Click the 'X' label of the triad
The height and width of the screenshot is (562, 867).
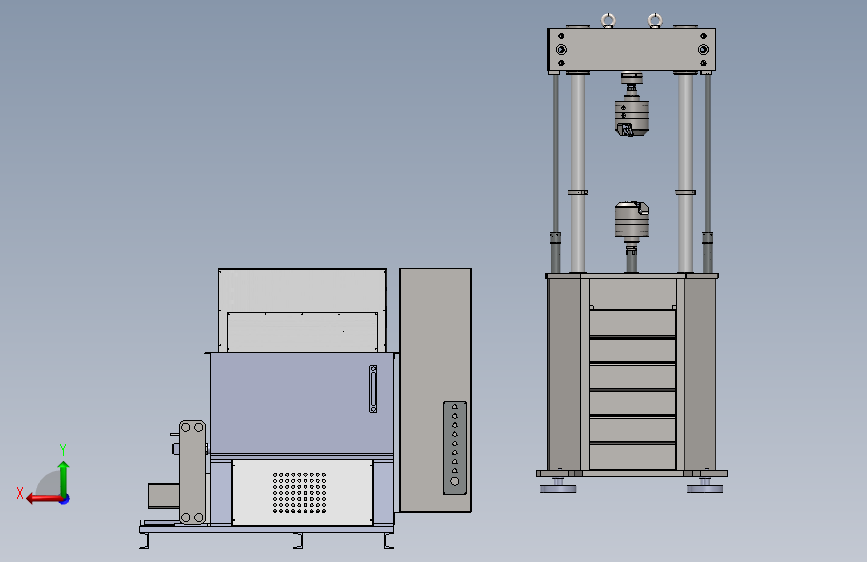click(x=20, y=493)
